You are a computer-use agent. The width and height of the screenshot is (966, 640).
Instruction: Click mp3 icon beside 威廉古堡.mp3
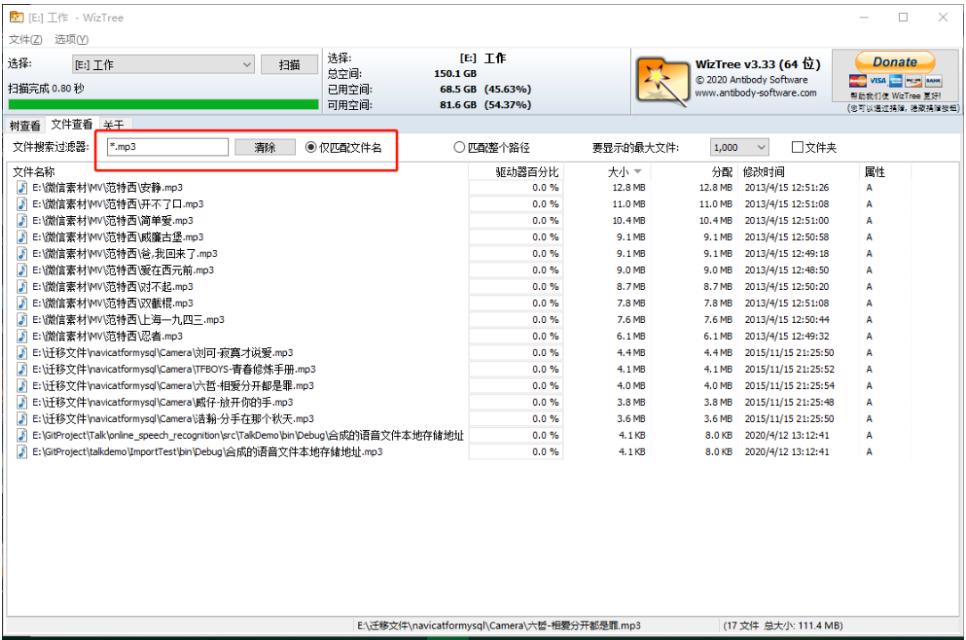[x=22, y=237]
